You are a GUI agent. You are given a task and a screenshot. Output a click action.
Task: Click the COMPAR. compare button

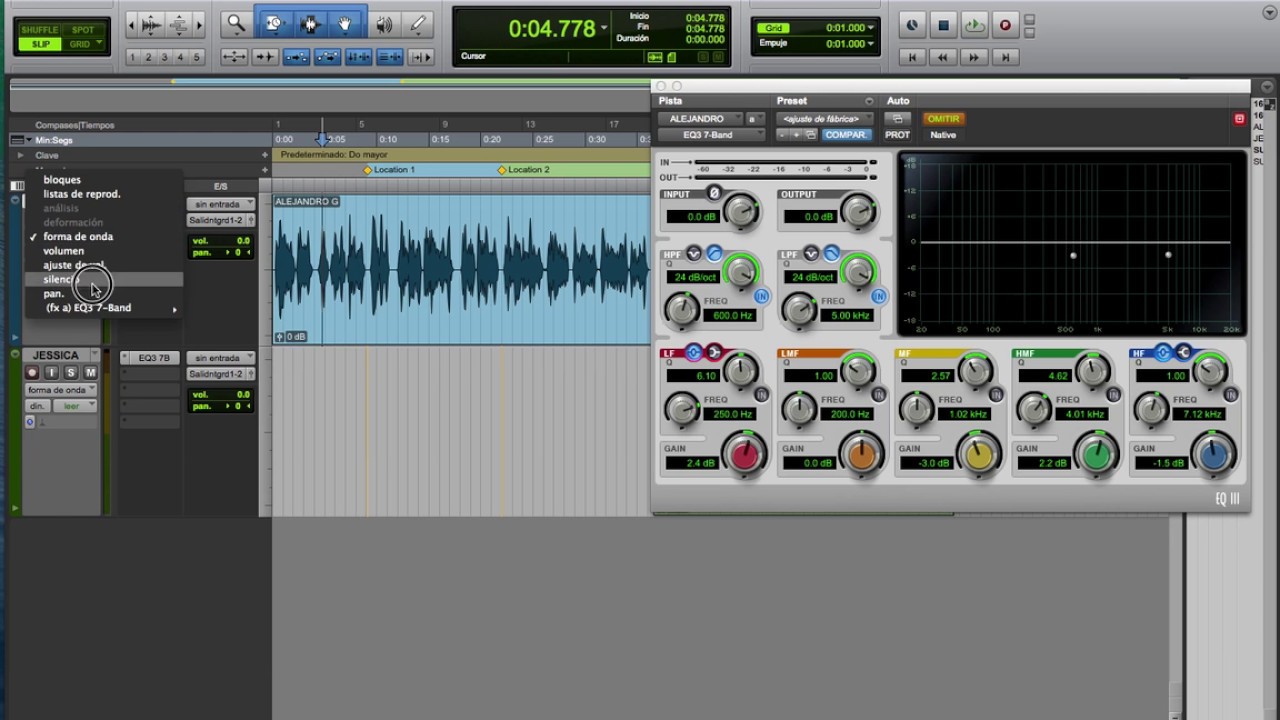coord(846,135)
